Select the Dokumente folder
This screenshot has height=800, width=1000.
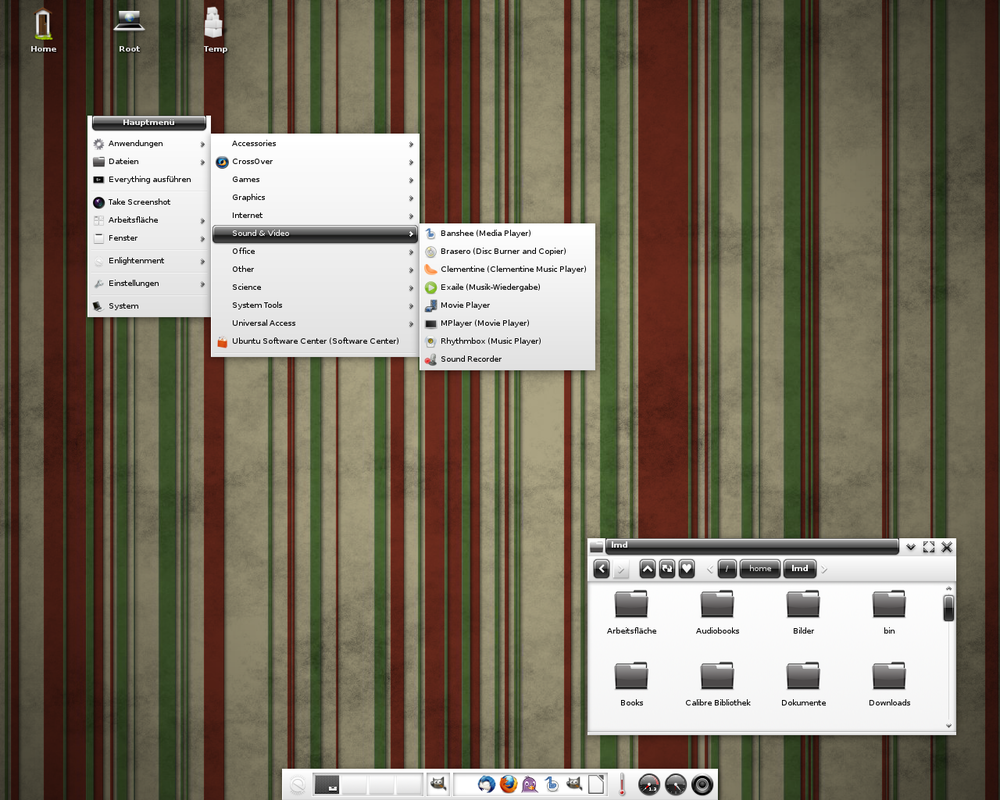click(x=803, y=685)
